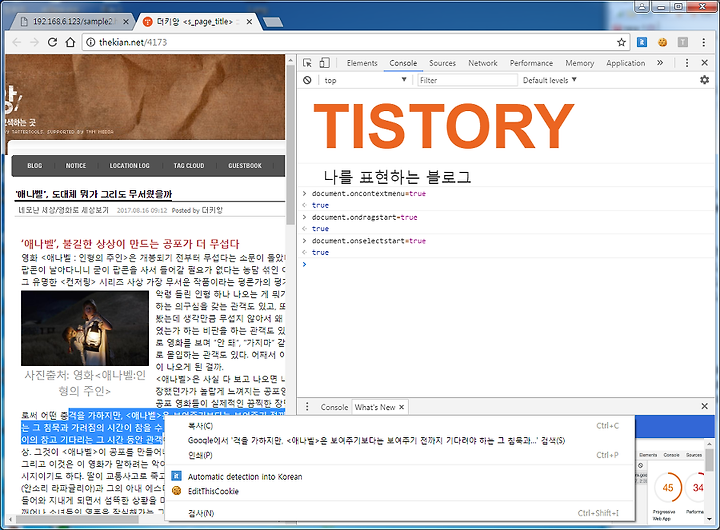
Task: Activate the DevTools inspect element picker
Action: (x=307, y=63)
